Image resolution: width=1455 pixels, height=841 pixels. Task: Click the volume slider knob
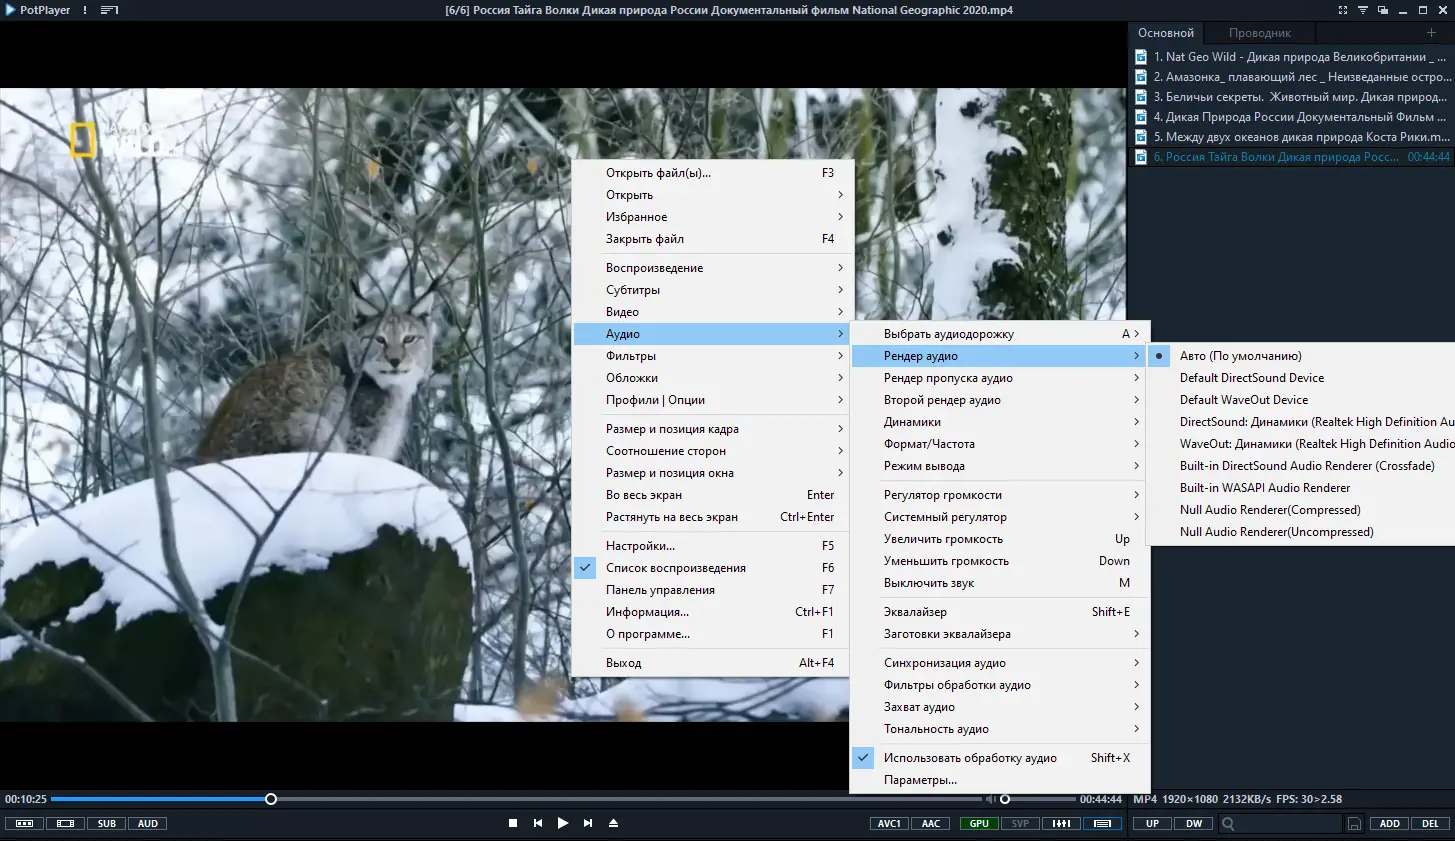1005,799
